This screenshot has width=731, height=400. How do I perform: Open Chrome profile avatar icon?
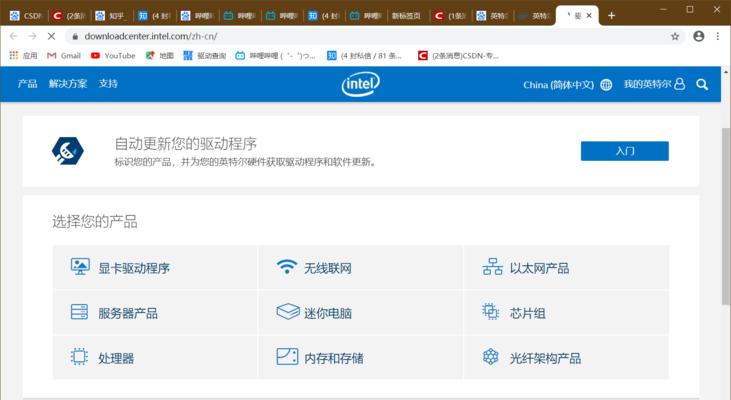point(698,36)
